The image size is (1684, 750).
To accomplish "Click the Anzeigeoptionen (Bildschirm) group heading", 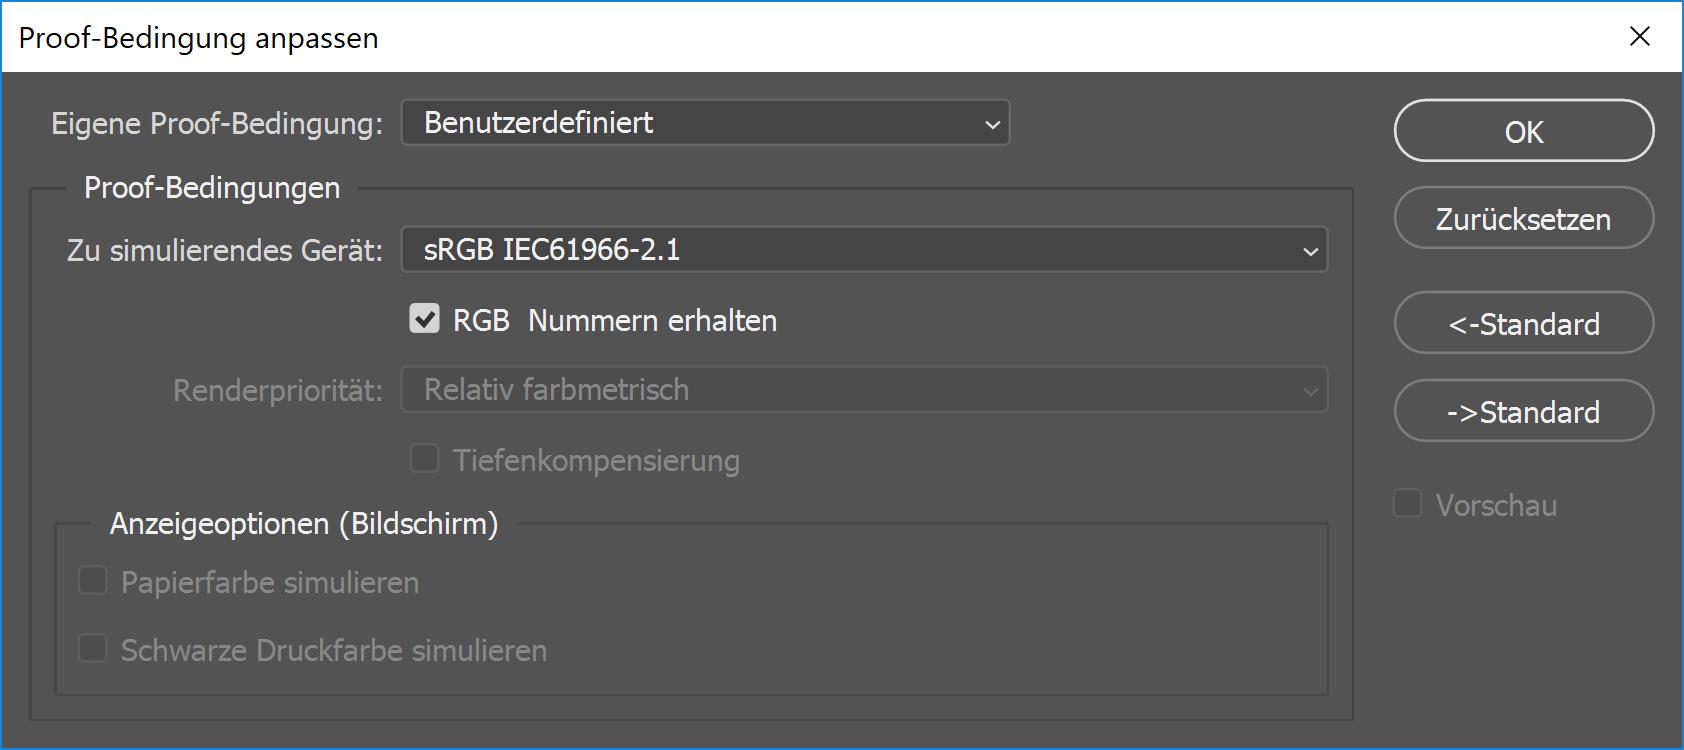I will (x=304, y=524).
